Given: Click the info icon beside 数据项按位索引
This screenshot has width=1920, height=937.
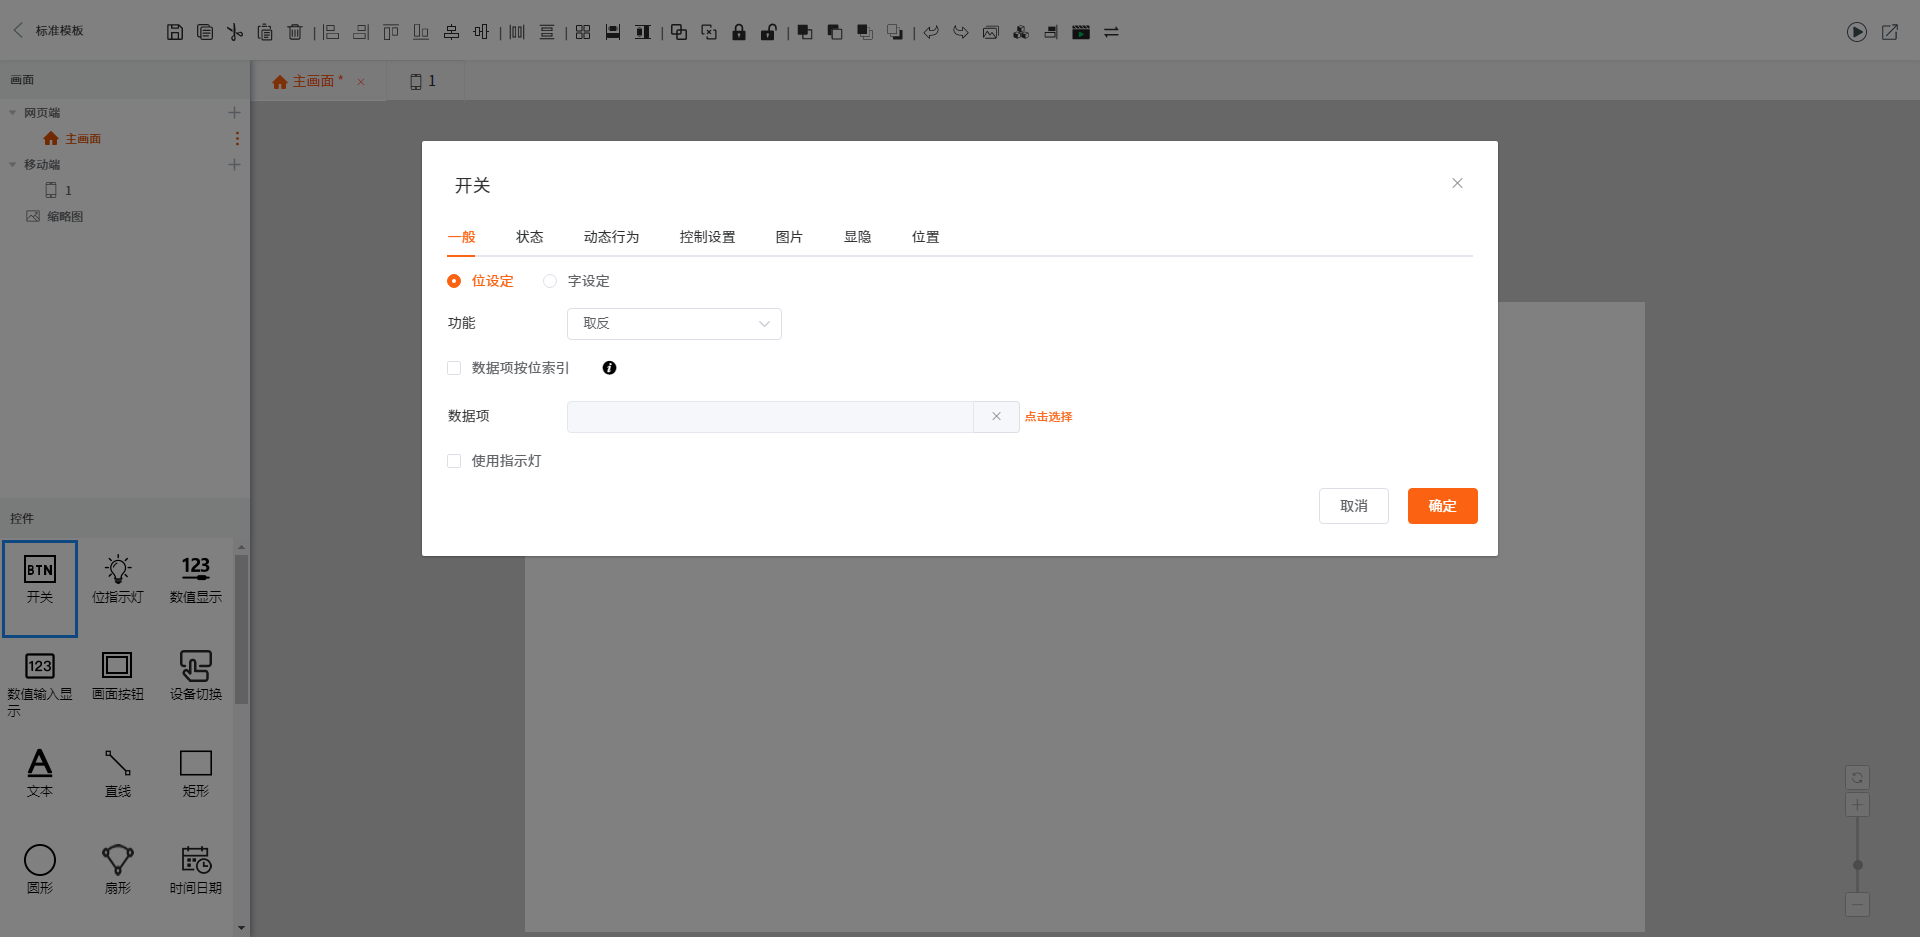Looking at the screenshot, I should (609, 368).
